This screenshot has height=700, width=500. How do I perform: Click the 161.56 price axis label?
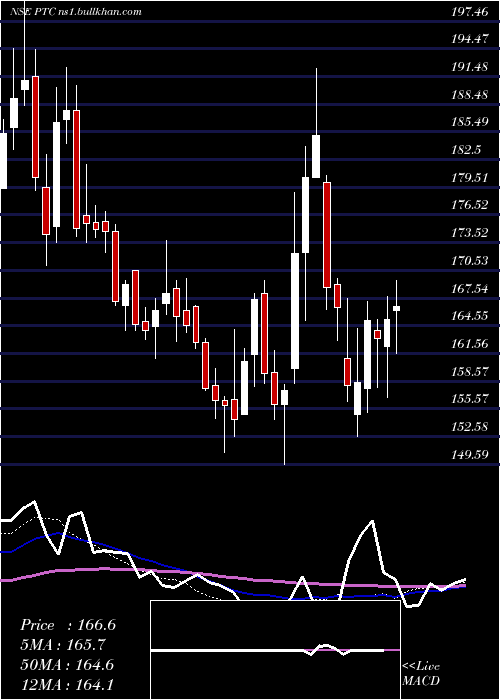coord(469,343)
